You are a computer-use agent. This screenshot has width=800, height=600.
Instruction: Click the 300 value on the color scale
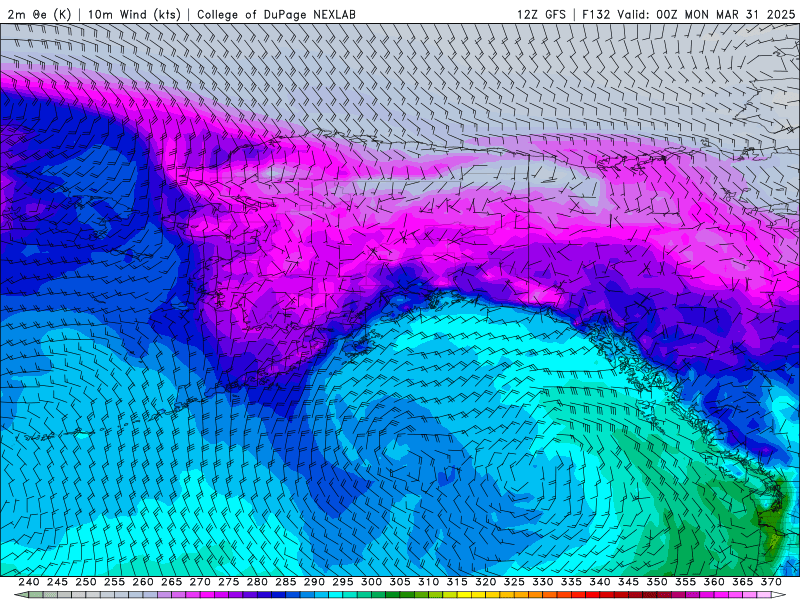tap(371, 582)
